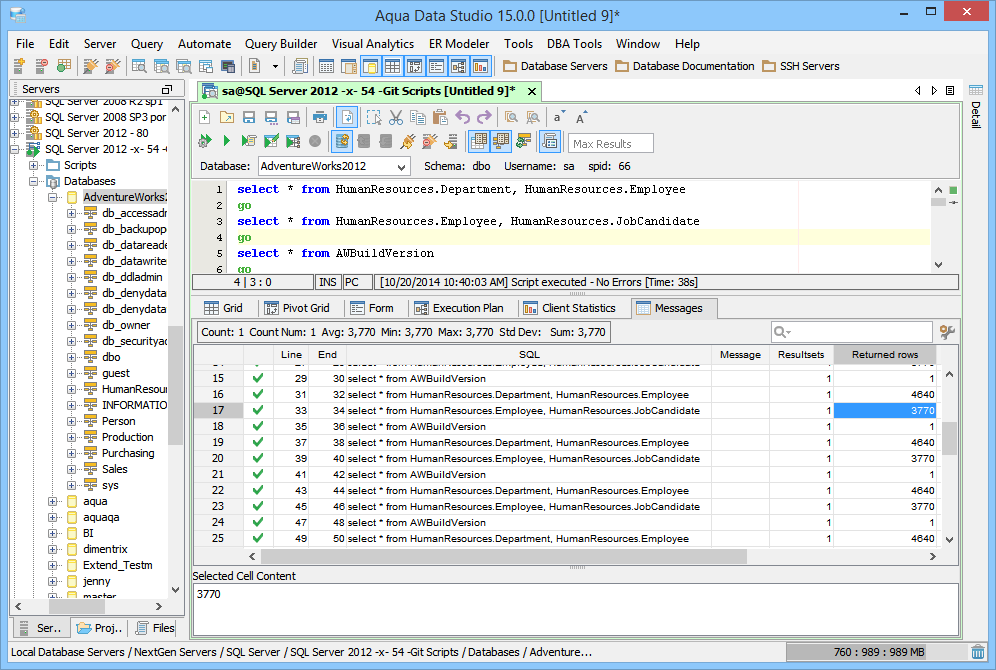Click the Cut scissors icon
This screenshot has height=670, width=996.
point(395,117)
